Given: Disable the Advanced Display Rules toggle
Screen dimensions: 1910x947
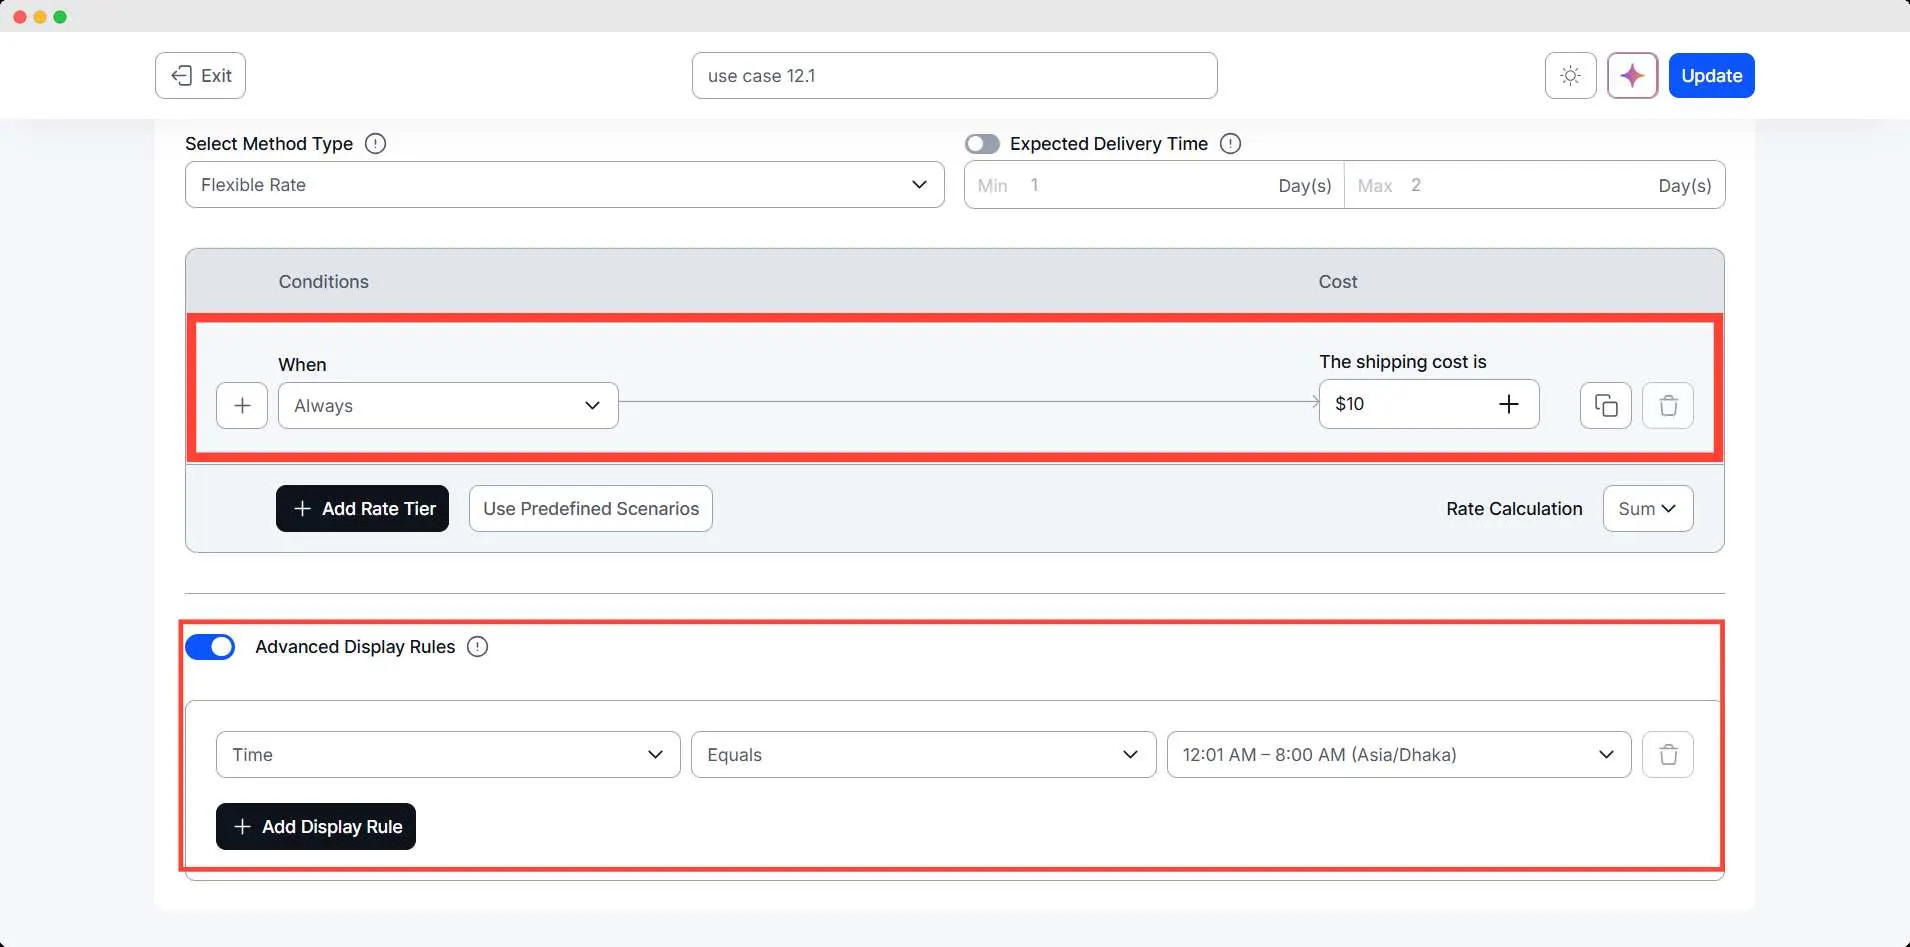Looking at the screenshot, I should 211,646.
